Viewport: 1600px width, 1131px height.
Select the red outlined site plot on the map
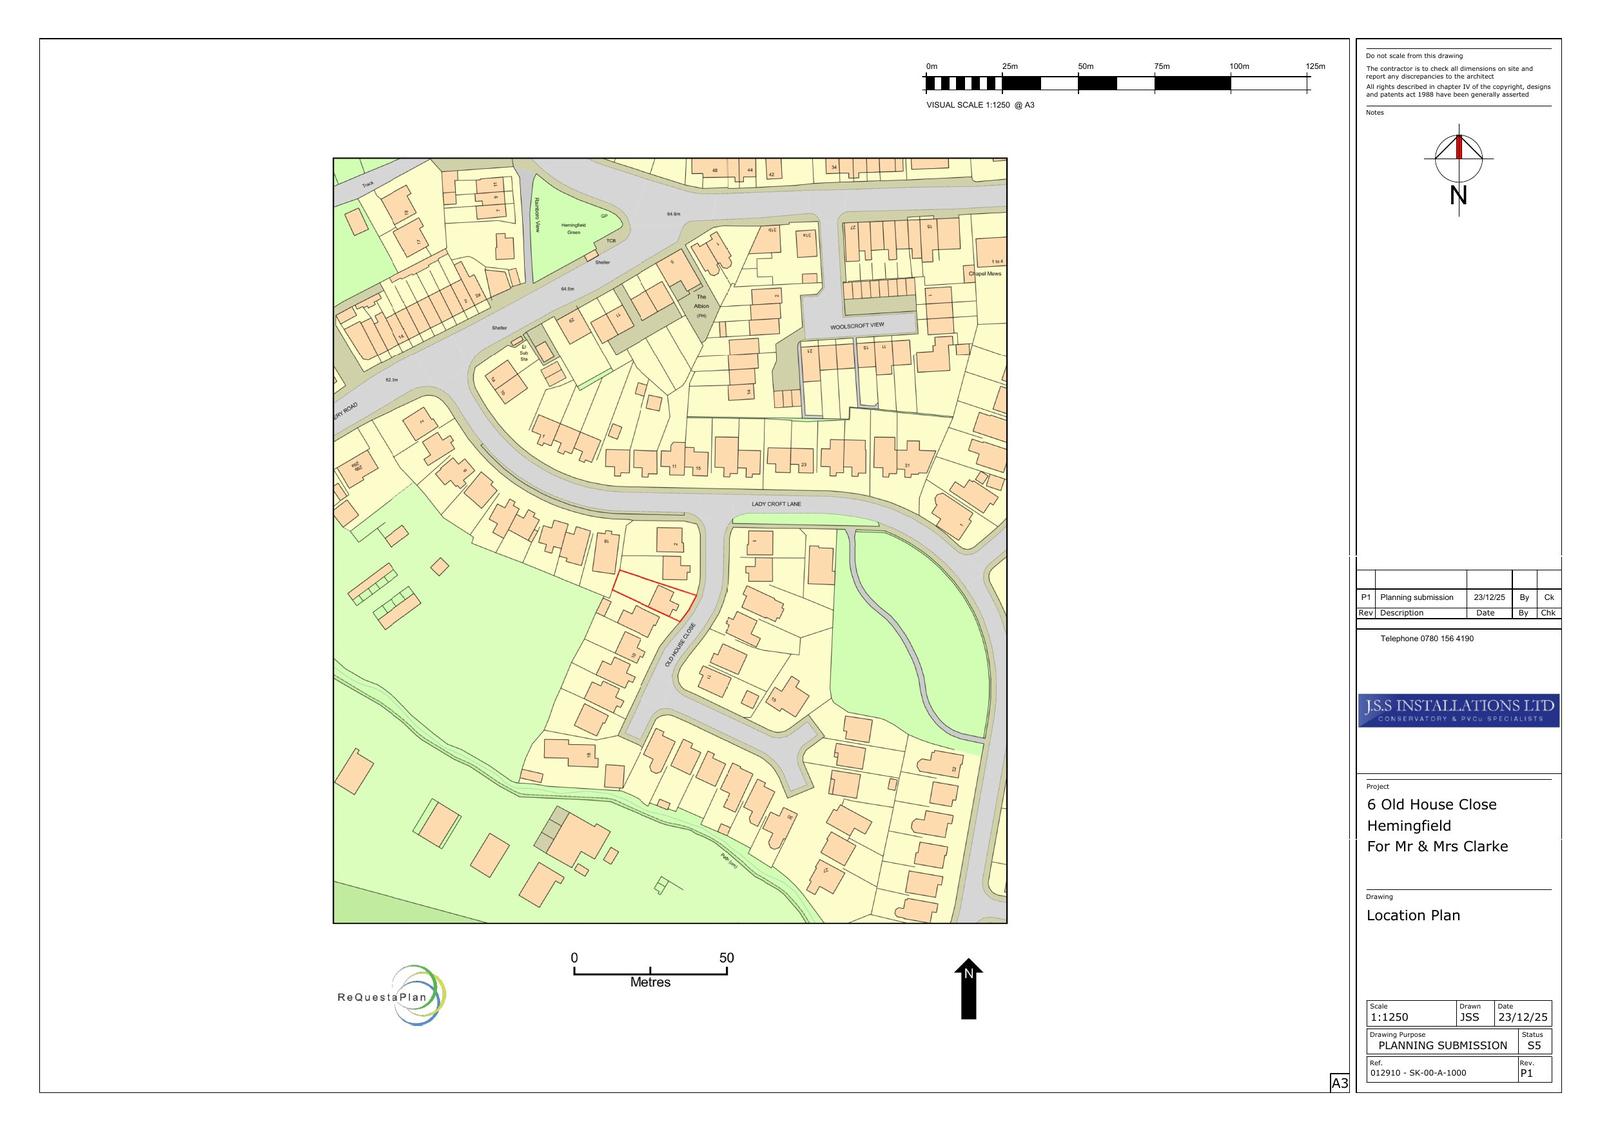pyautogui.click(x=654, y=596)
